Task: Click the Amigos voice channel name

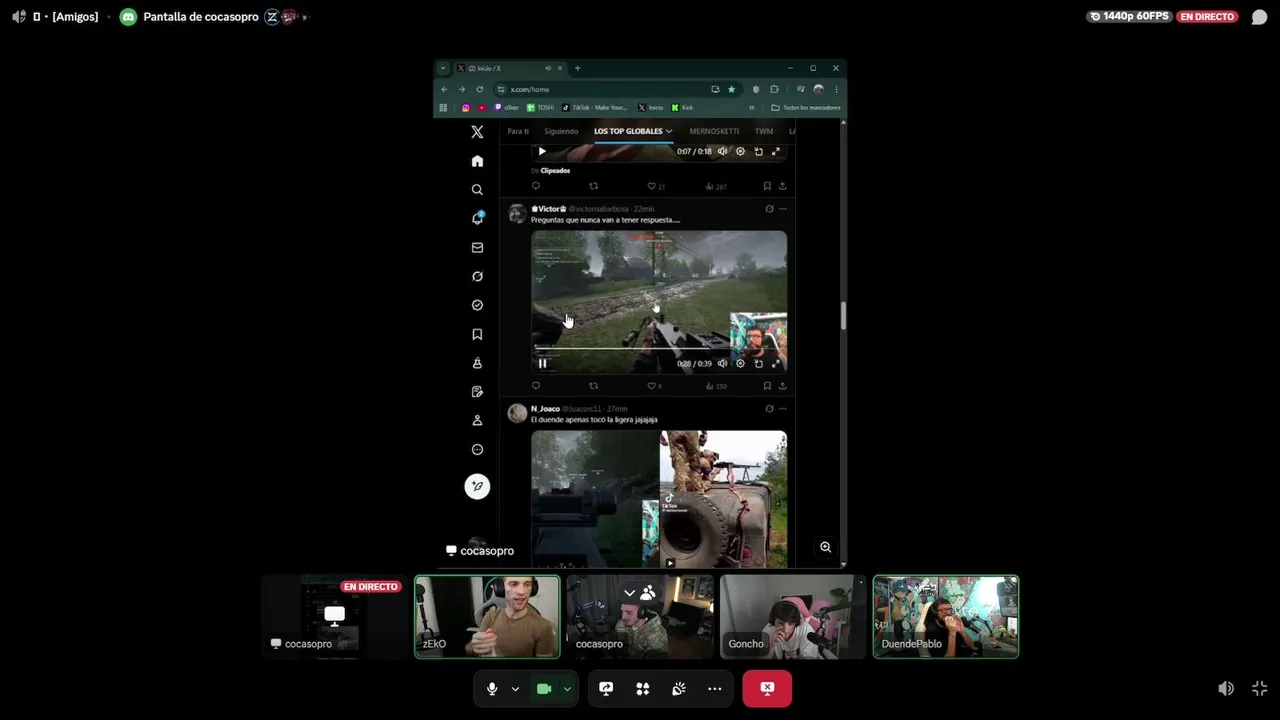Action: click(75, 17)
